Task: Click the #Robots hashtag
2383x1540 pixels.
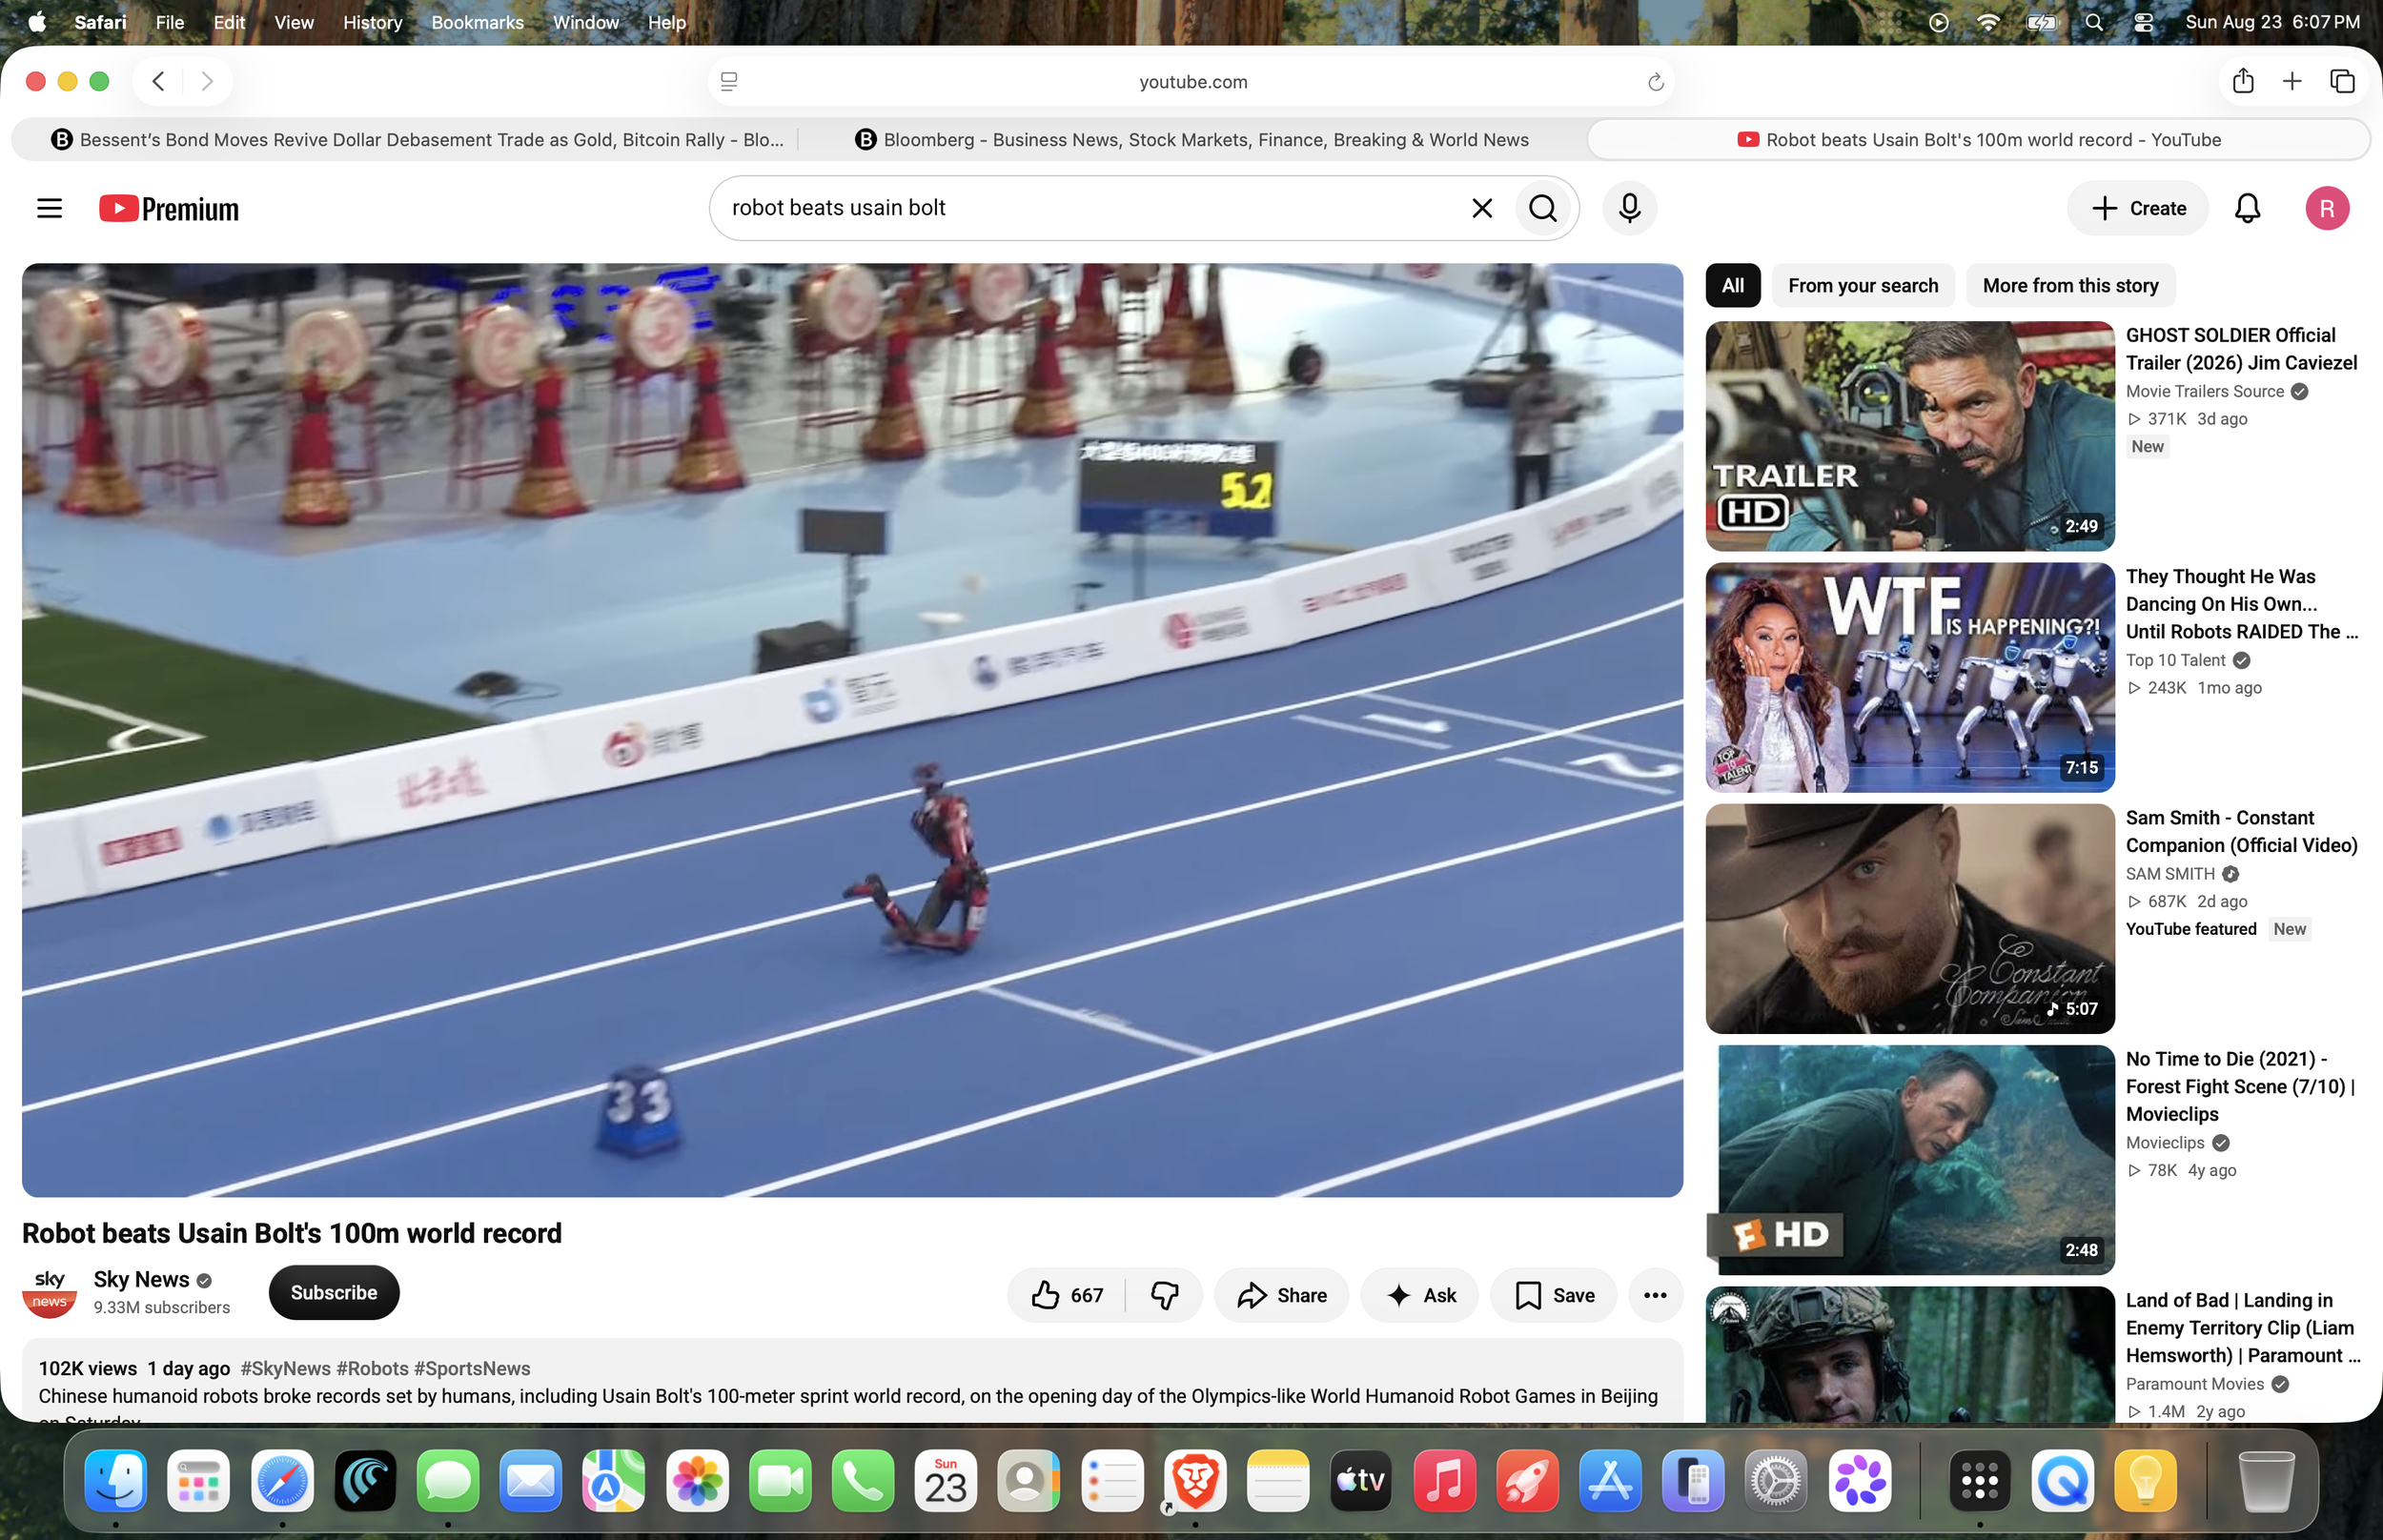Action: 372,1368
